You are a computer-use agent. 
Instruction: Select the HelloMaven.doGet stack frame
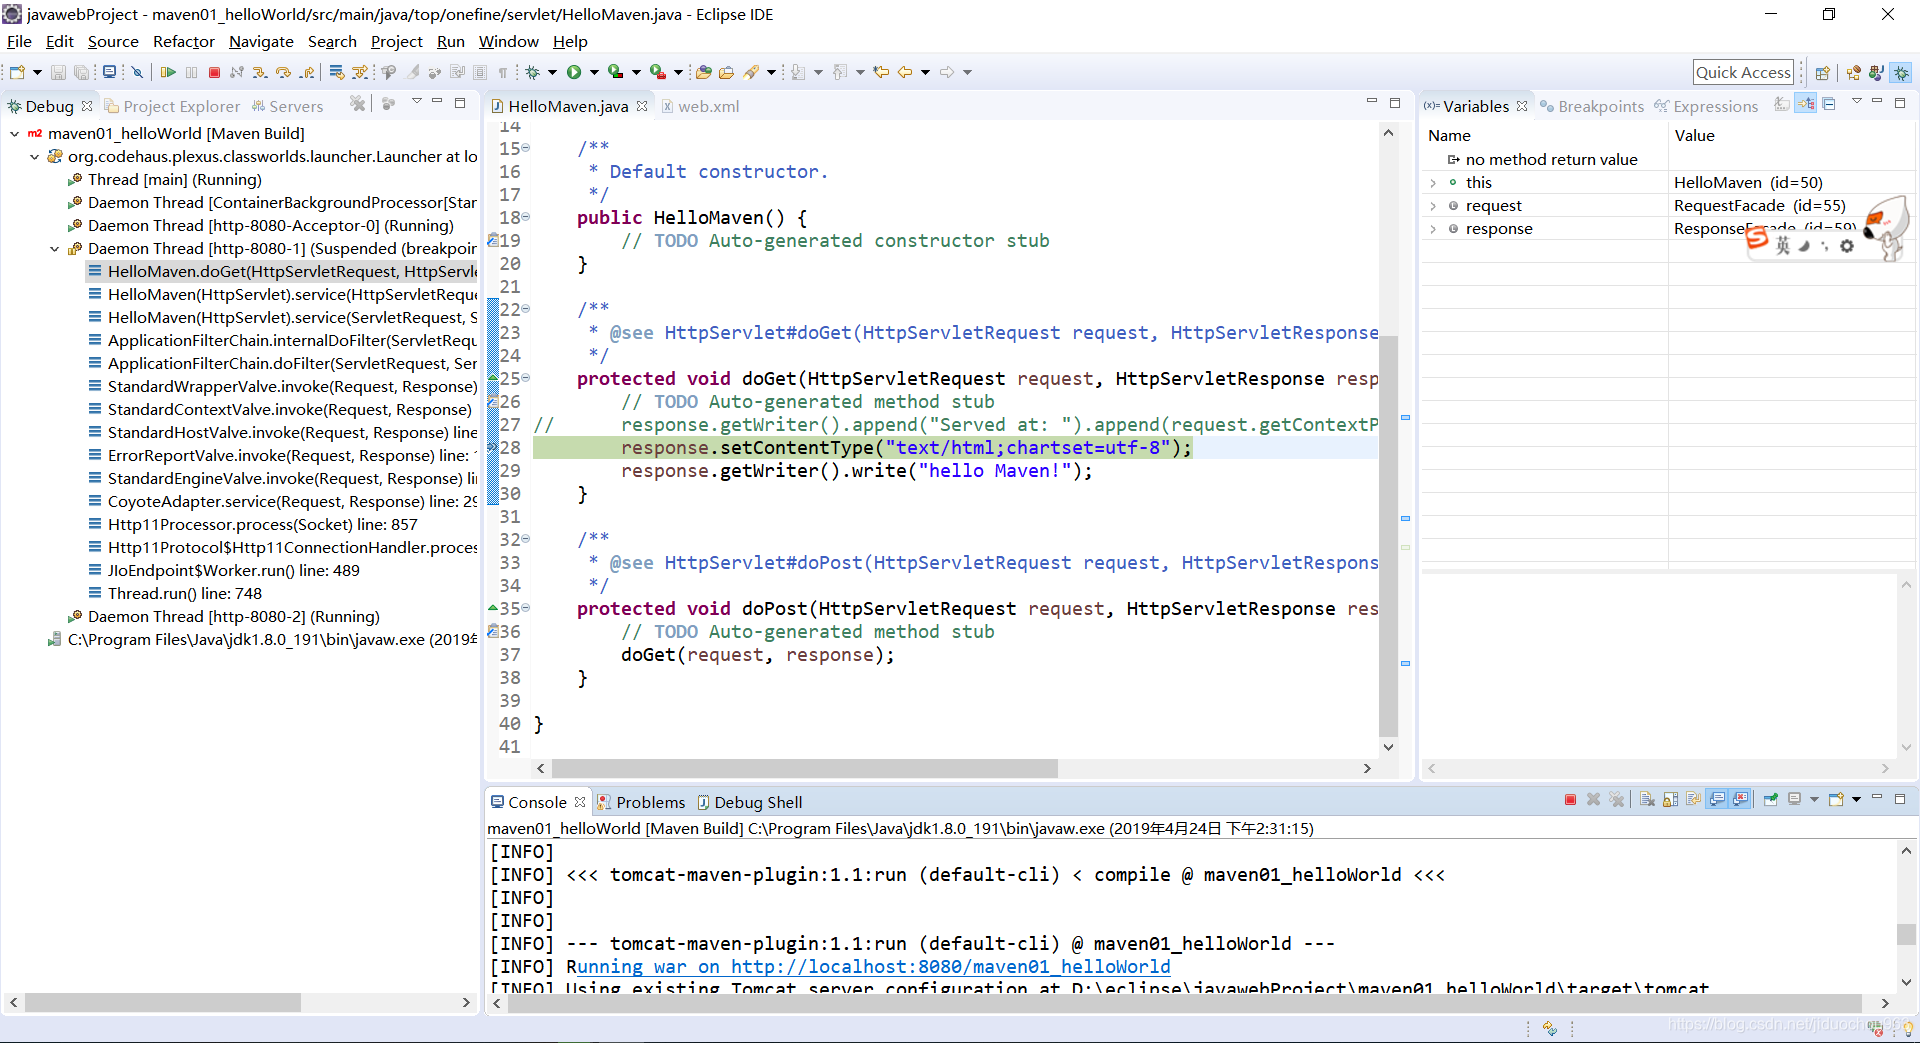pos(282,271)
